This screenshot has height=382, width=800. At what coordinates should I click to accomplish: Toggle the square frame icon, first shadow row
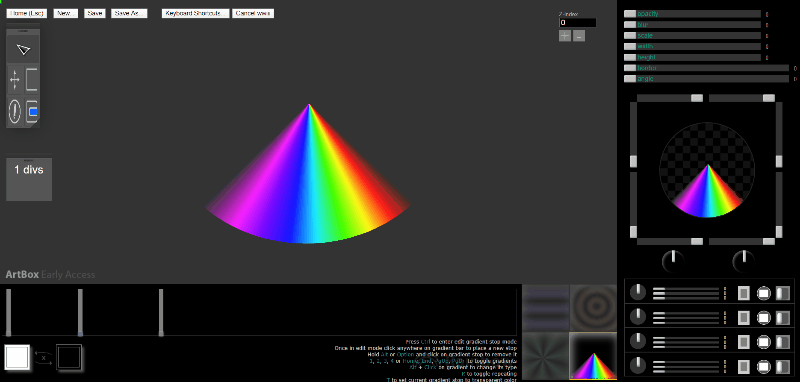[x=744, y=293]
